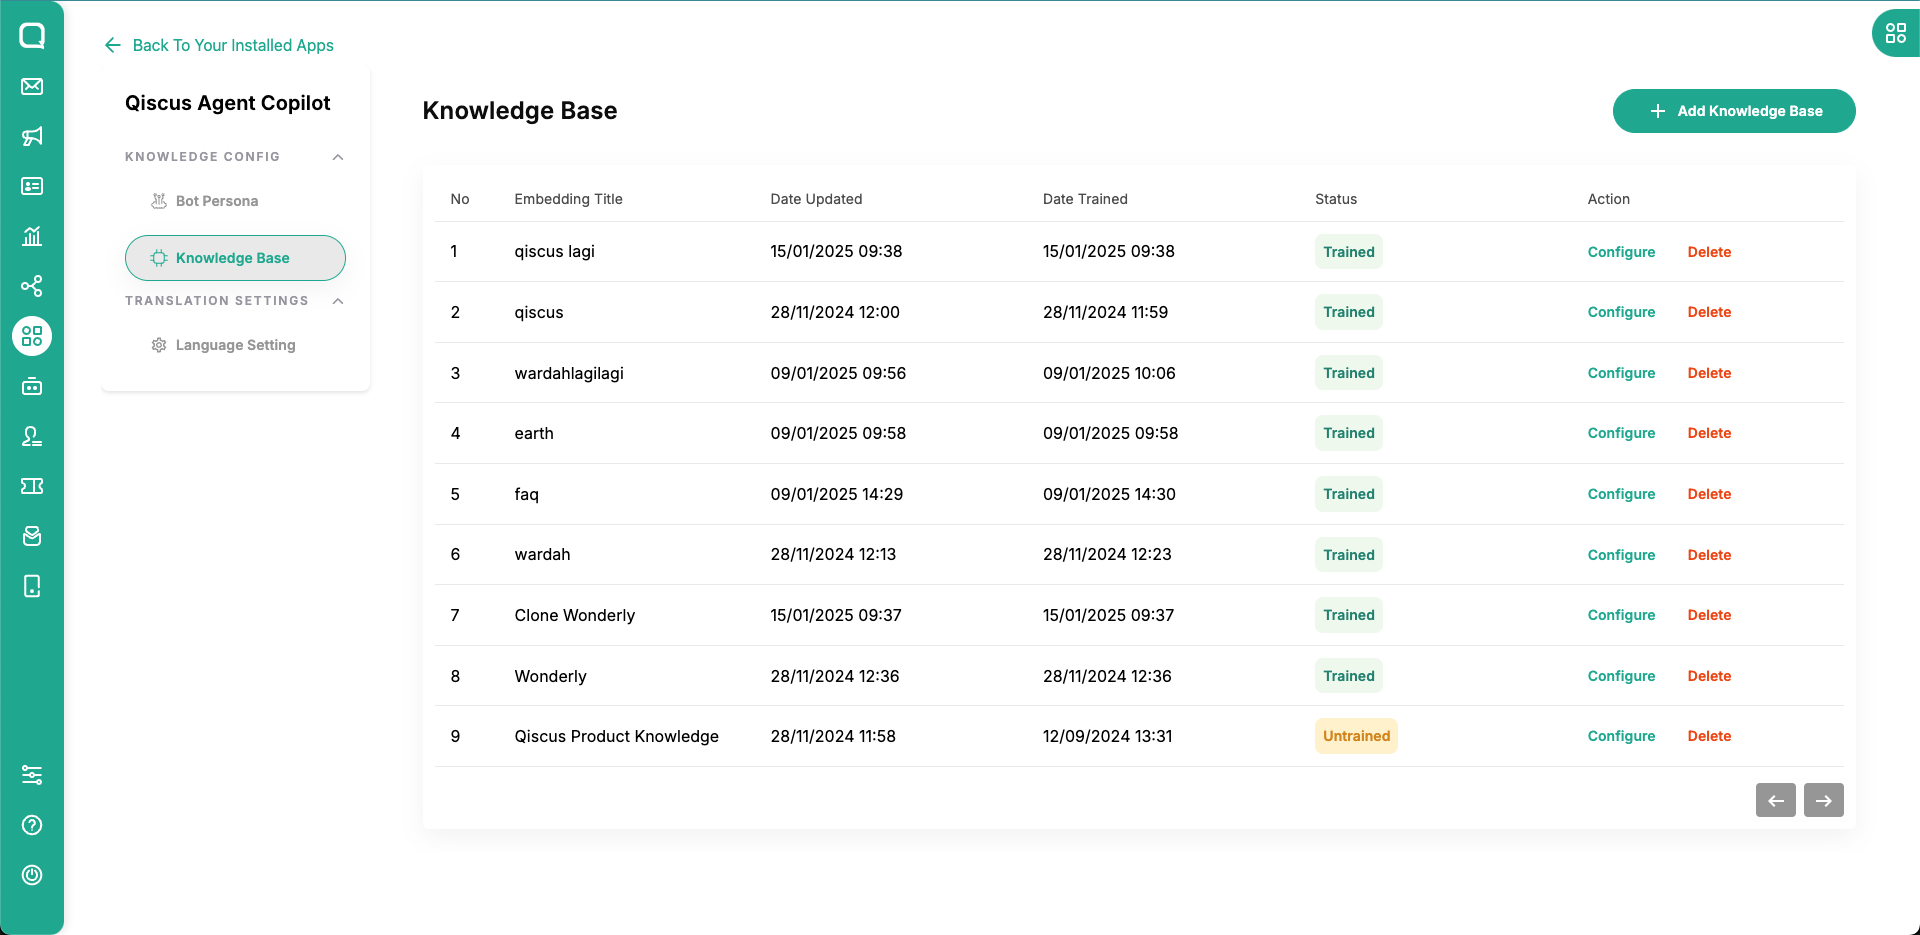Click date updated '09/01/2025 14:29'
The image size is (1920, 935).
click(836, 494)
